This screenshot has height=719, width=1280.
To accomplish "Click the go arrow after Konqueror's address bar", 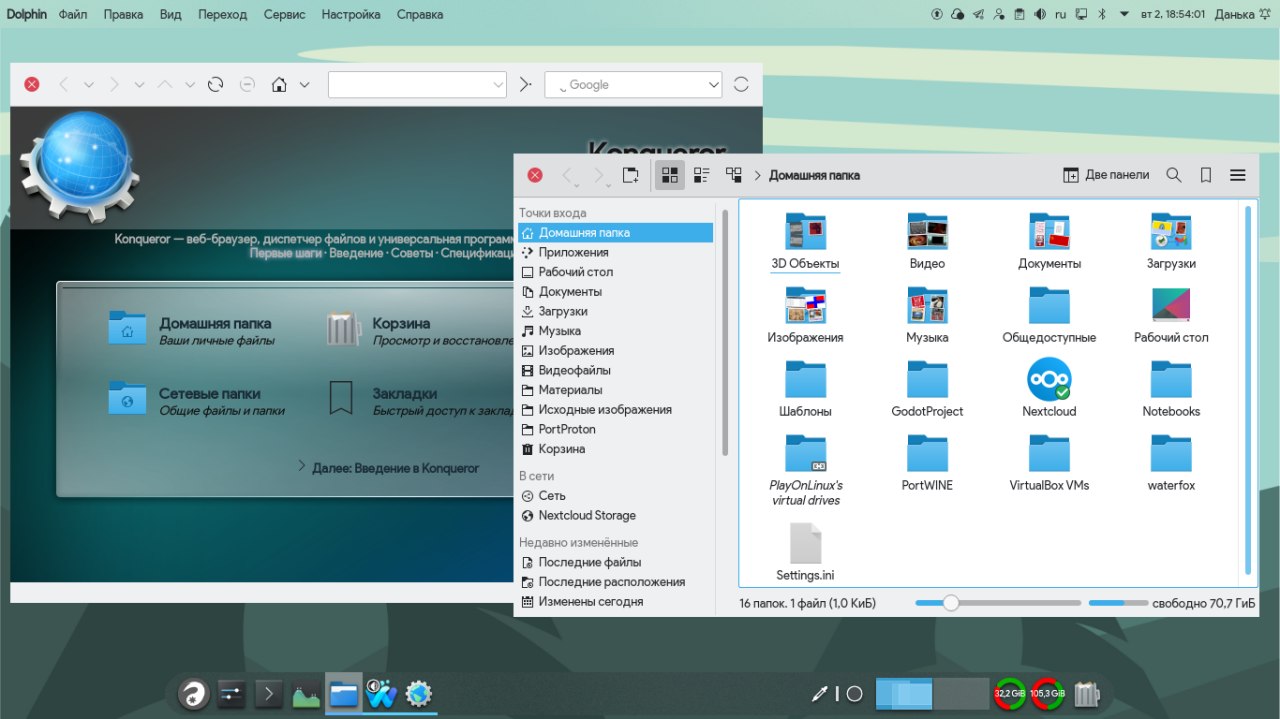I will [x=526, y=85].
